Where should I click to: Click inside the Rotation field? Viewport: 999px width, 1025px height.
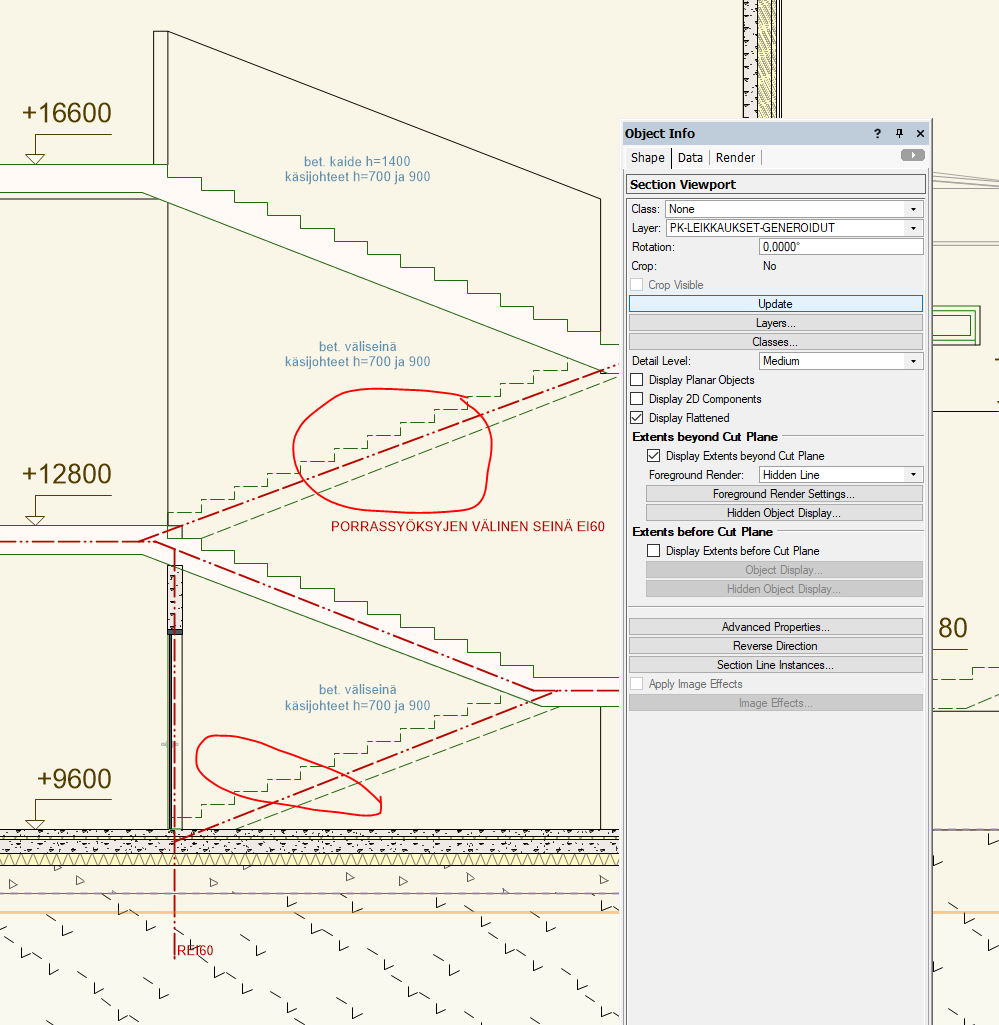click(x=840, y=247)
